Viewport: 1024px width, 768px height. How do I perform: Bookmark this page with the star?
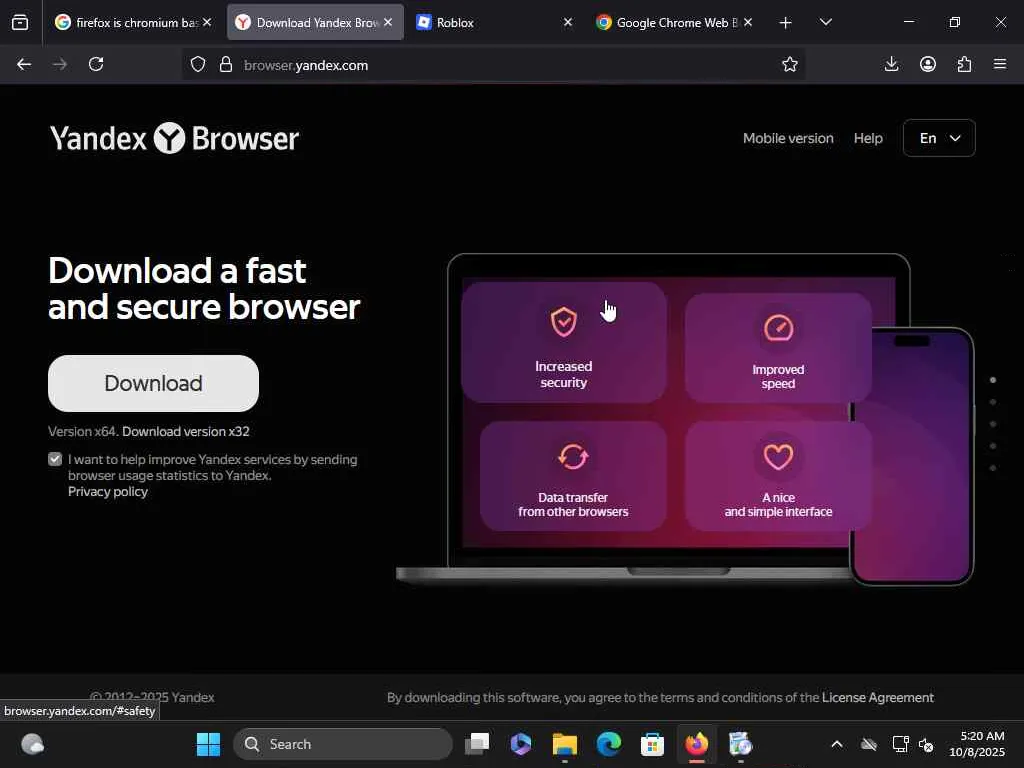click(790, 64)
